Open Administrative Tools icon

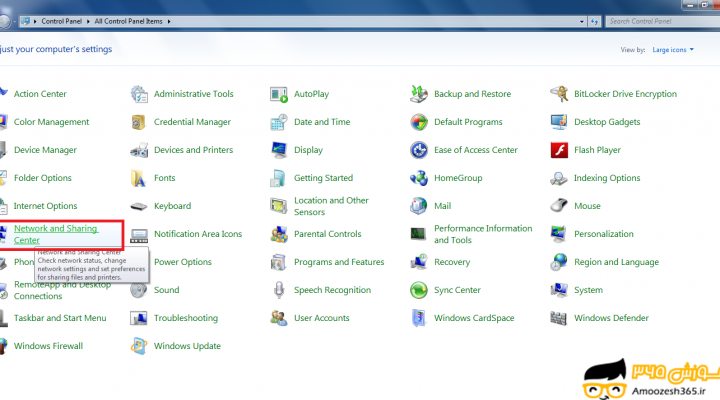139,94
